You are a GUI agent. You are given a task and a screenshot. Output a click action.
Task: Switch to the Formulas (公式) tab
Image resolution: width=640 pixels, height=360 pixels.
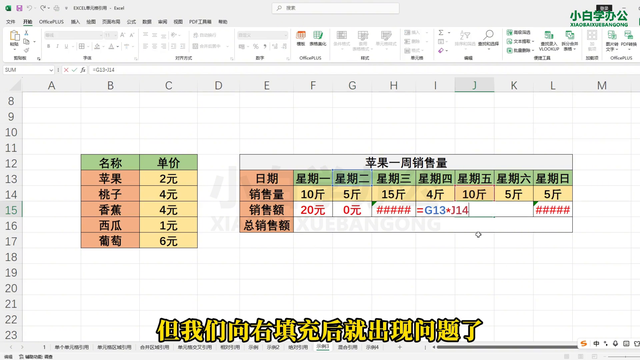click(x=131, y=22)
